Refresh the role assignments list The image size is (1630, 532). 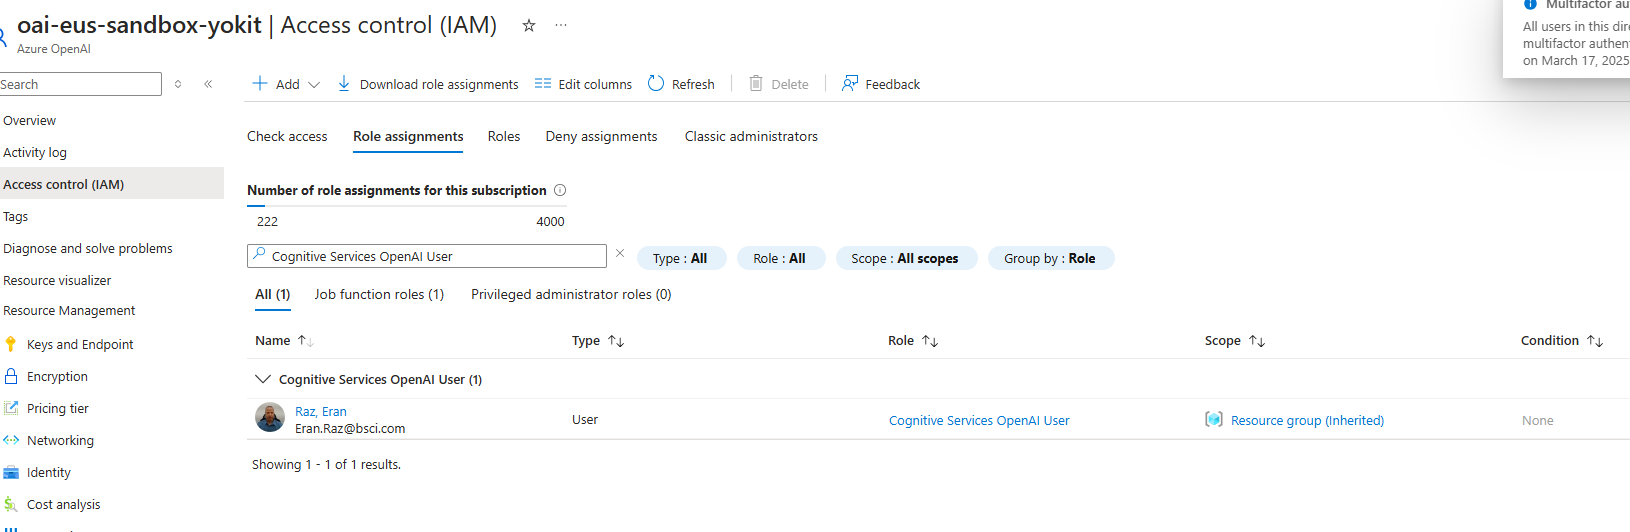pyautogui.click(x=681, y=84)
